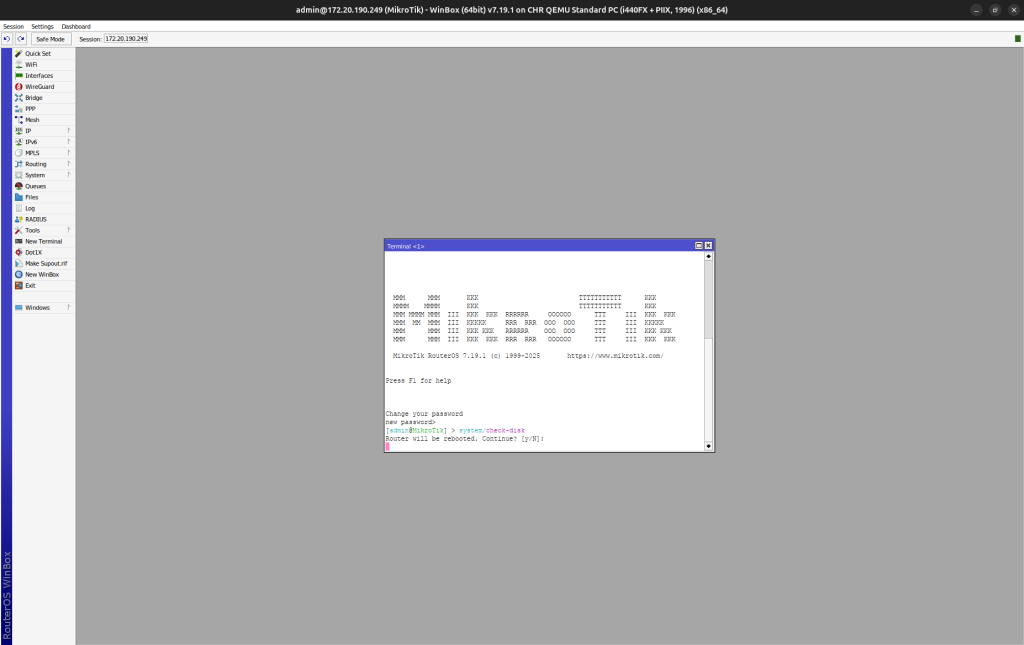Open the Bridge configuration
This screenshot has height=645, width=1024.
pos(43,98)
